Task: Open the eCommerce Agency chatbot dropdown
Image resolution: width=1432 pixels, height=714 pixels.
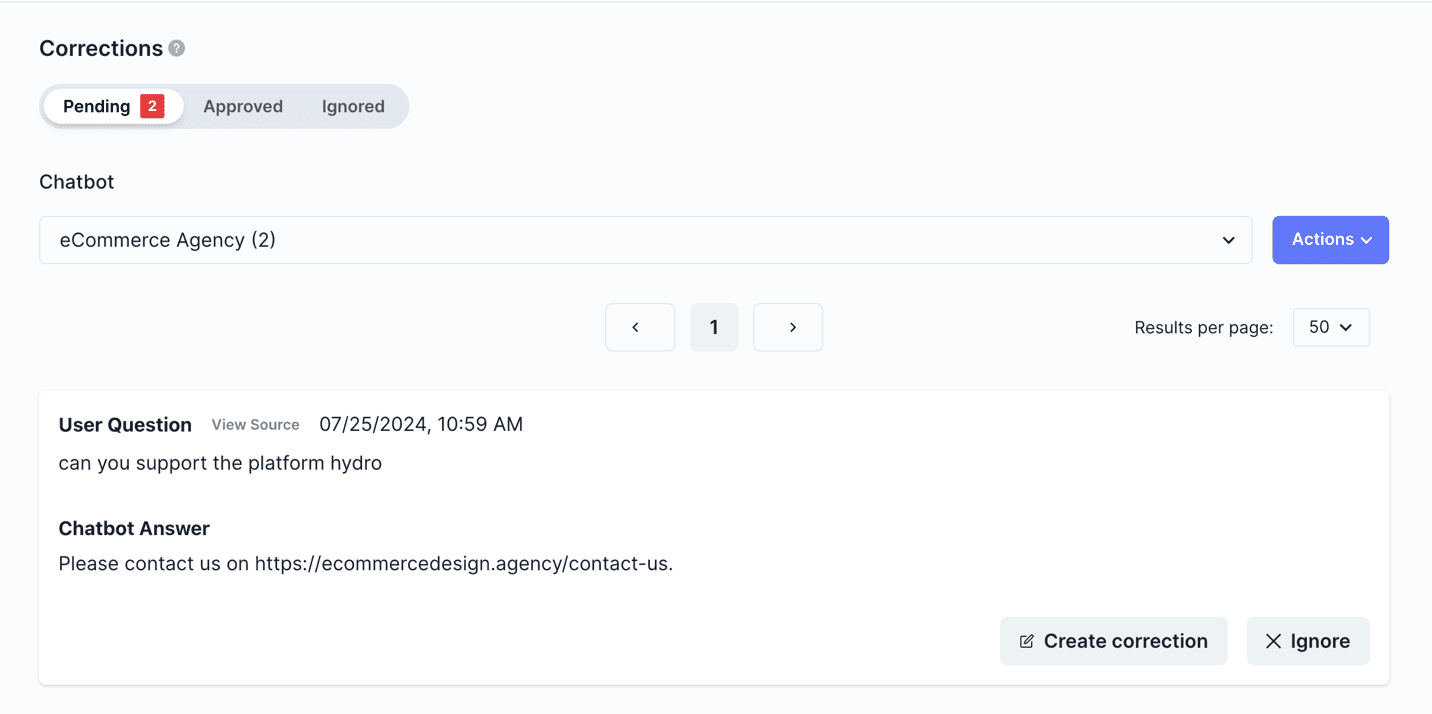Action: 645,240
